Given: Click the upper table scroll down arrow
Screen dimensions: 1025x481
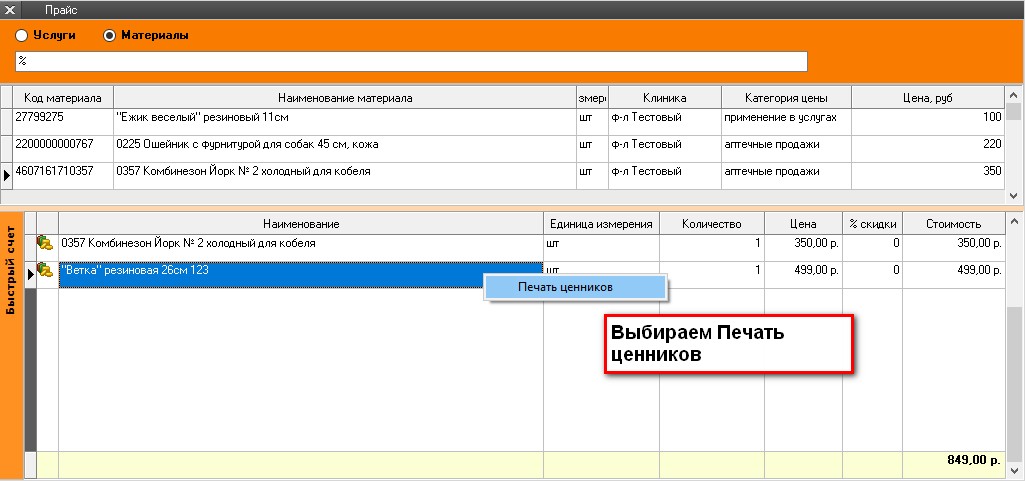Looking at the screenshot, I should (1014, 195).
